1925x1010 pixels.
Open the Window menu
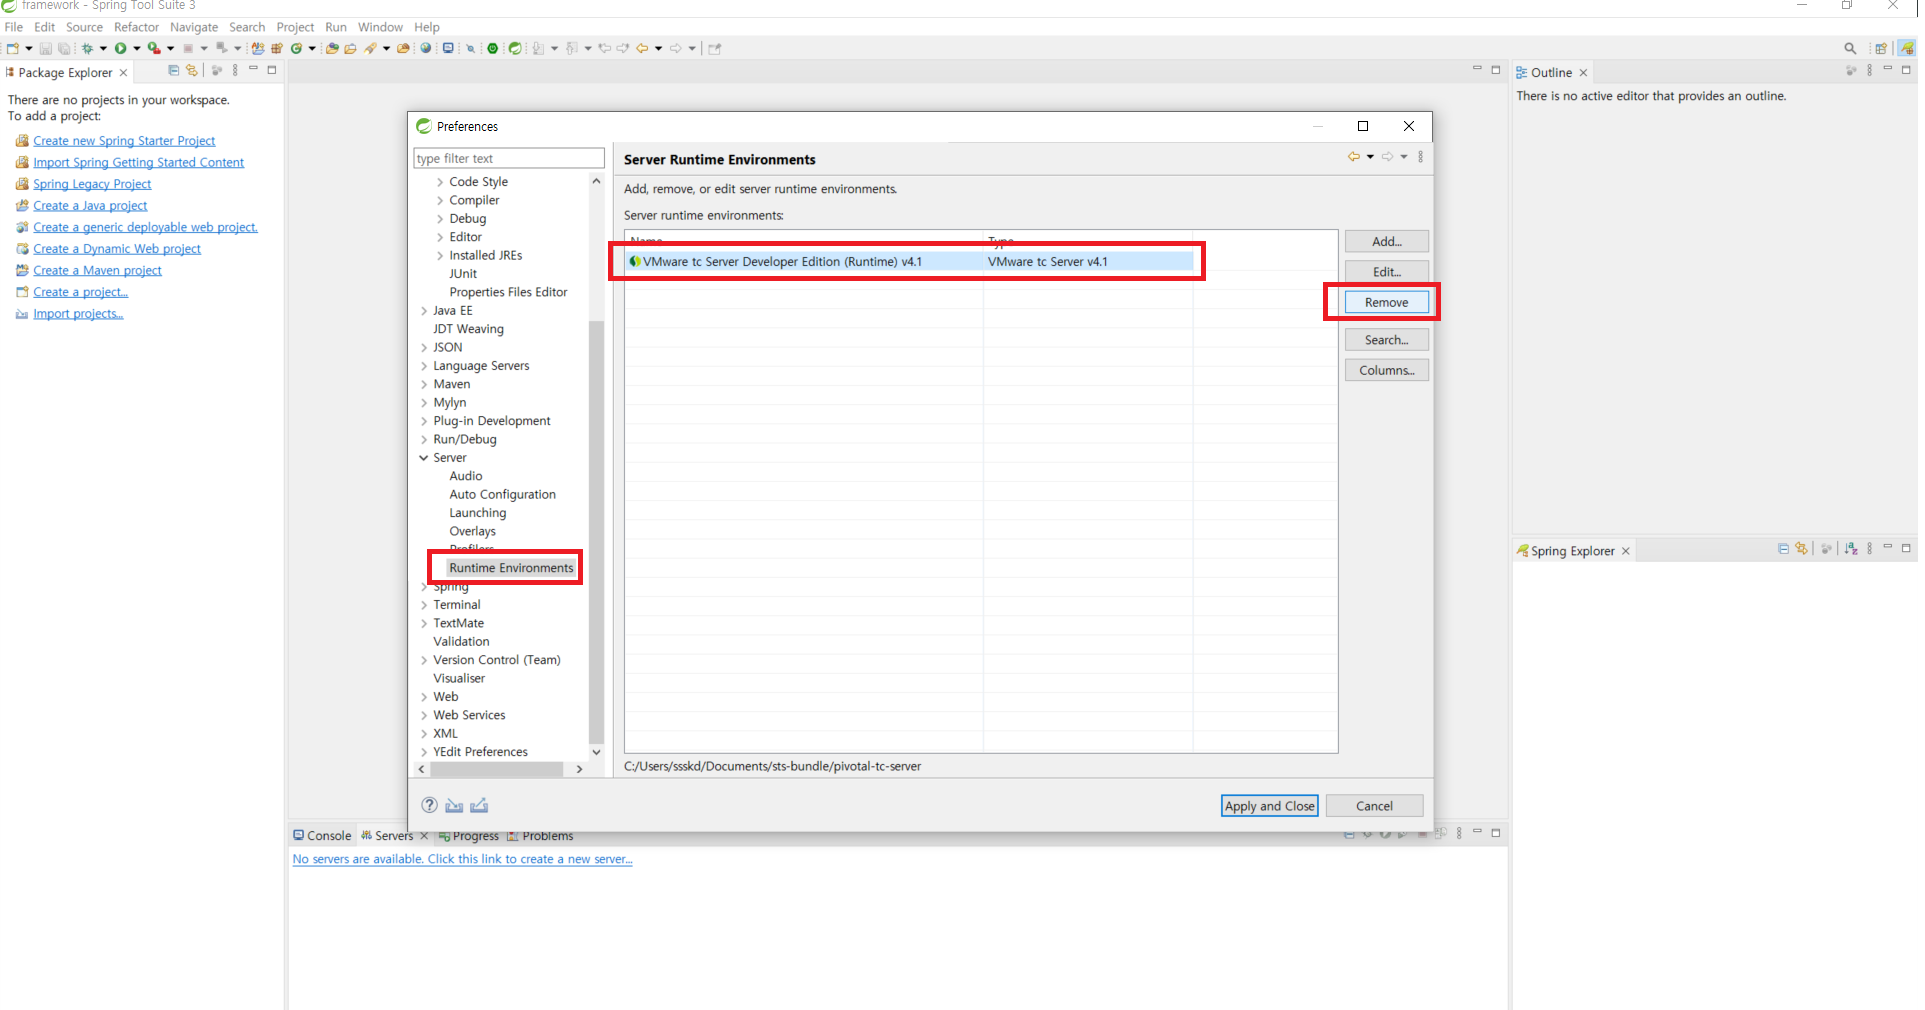380,27
